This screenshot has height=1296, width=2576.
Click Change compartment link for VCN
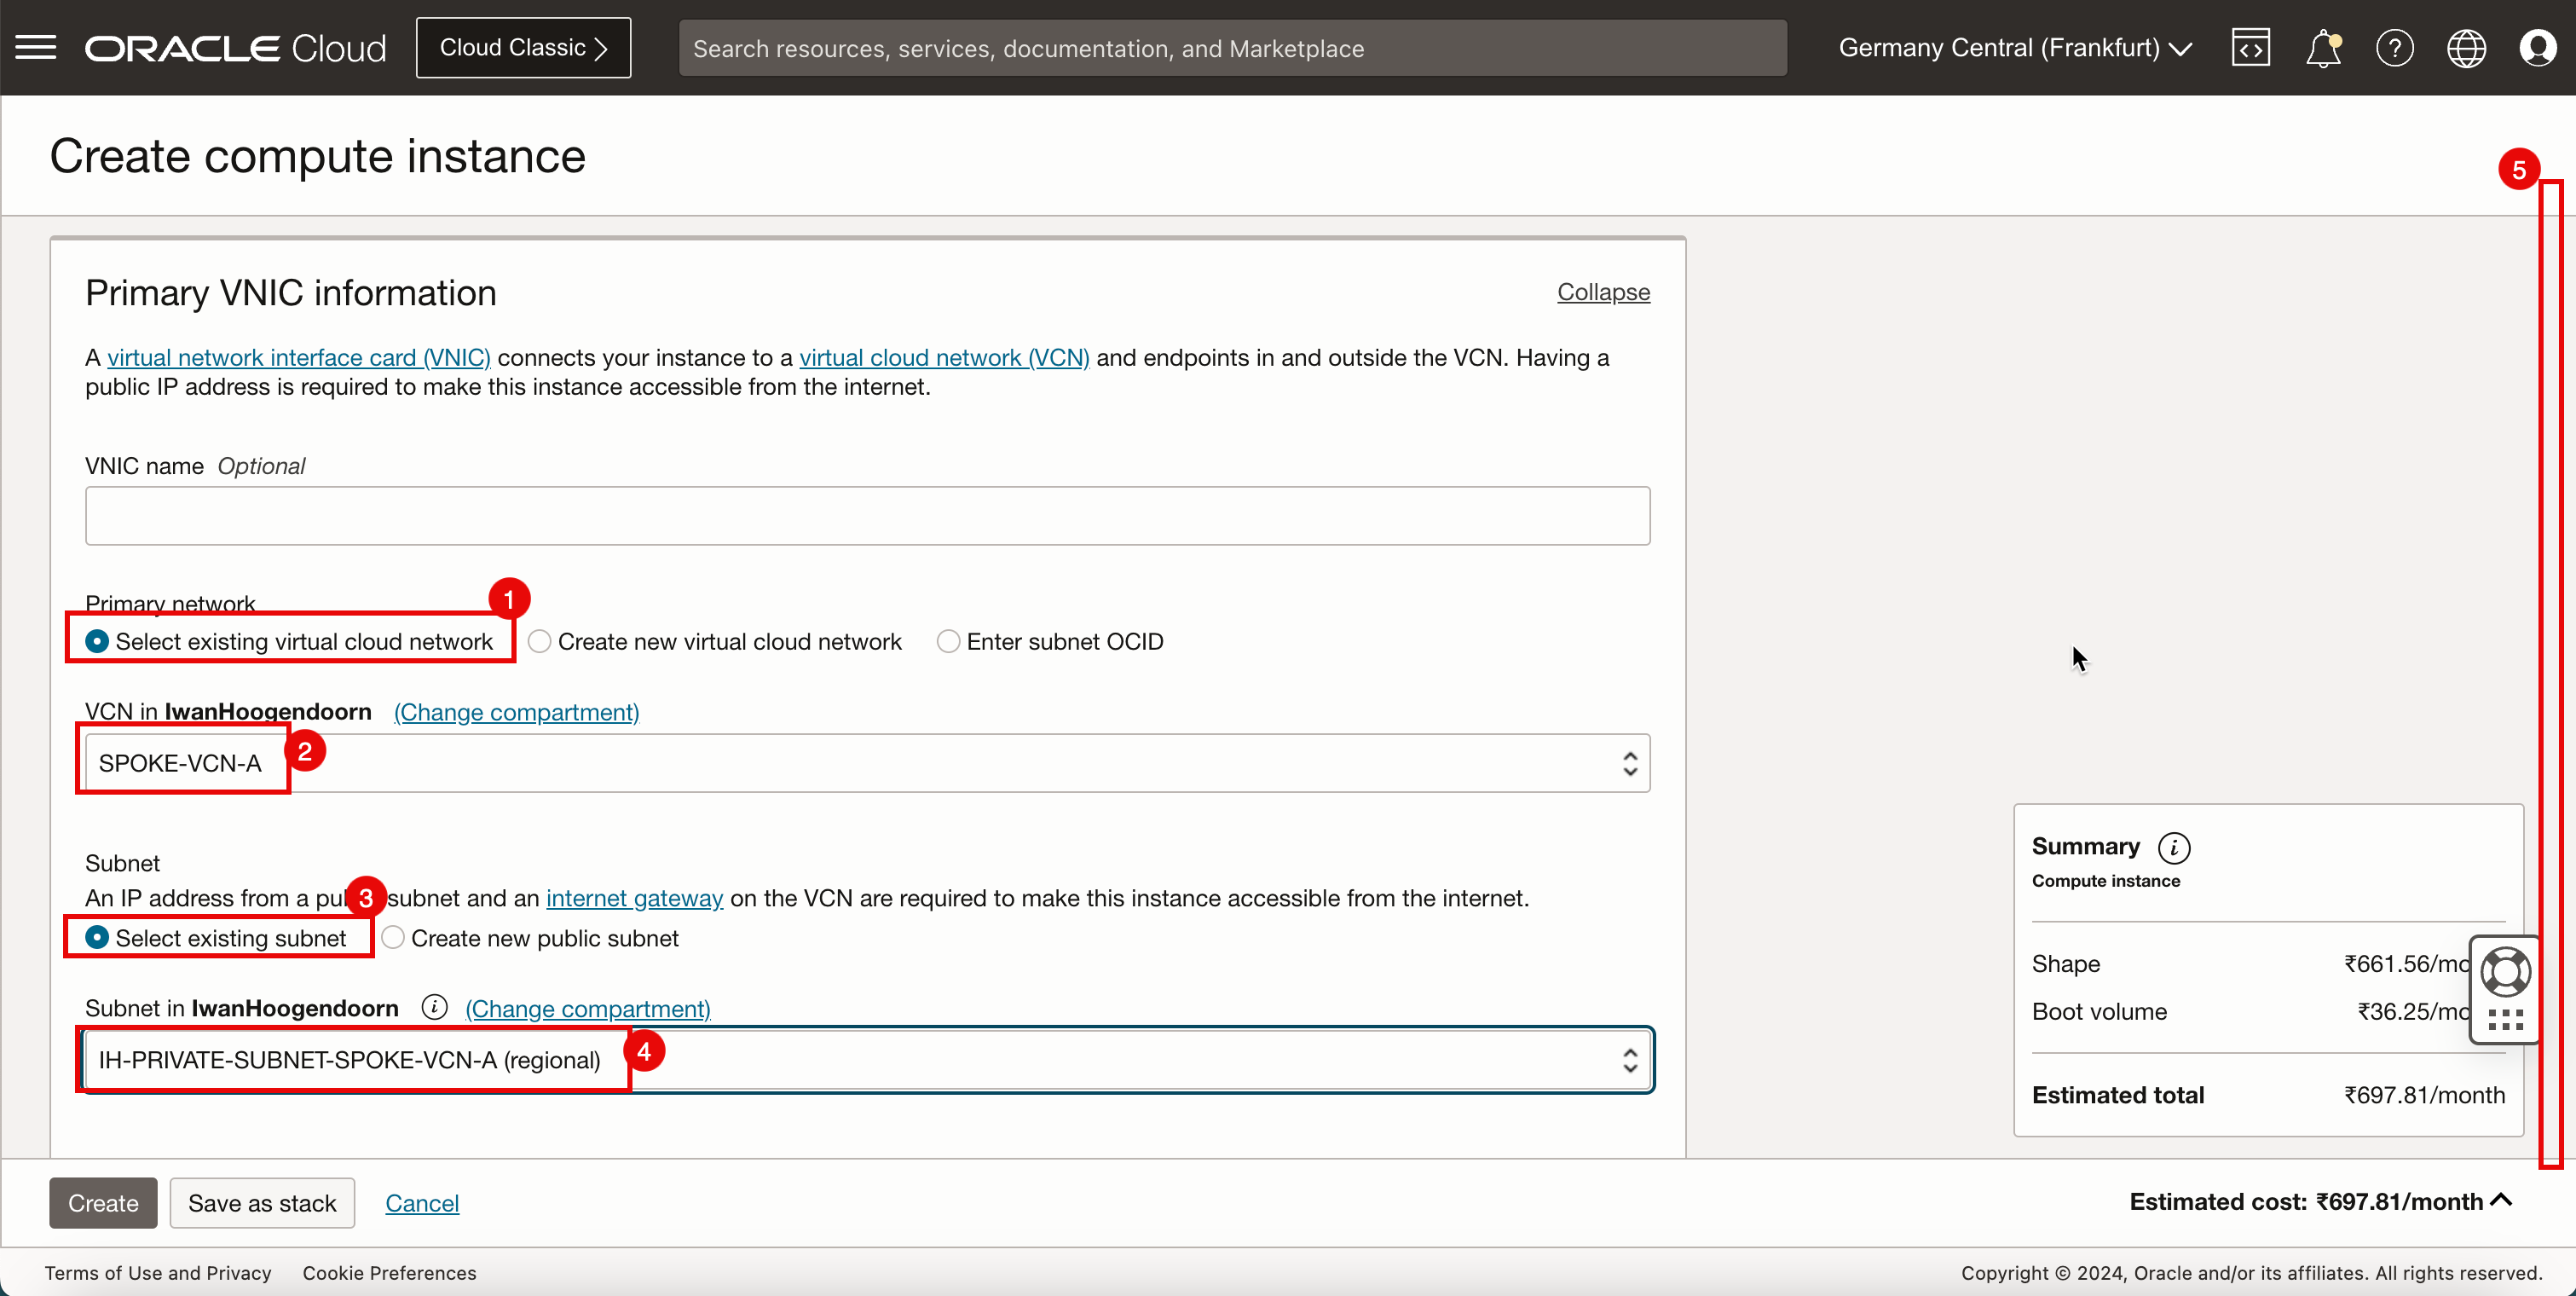tap(516, 713)
